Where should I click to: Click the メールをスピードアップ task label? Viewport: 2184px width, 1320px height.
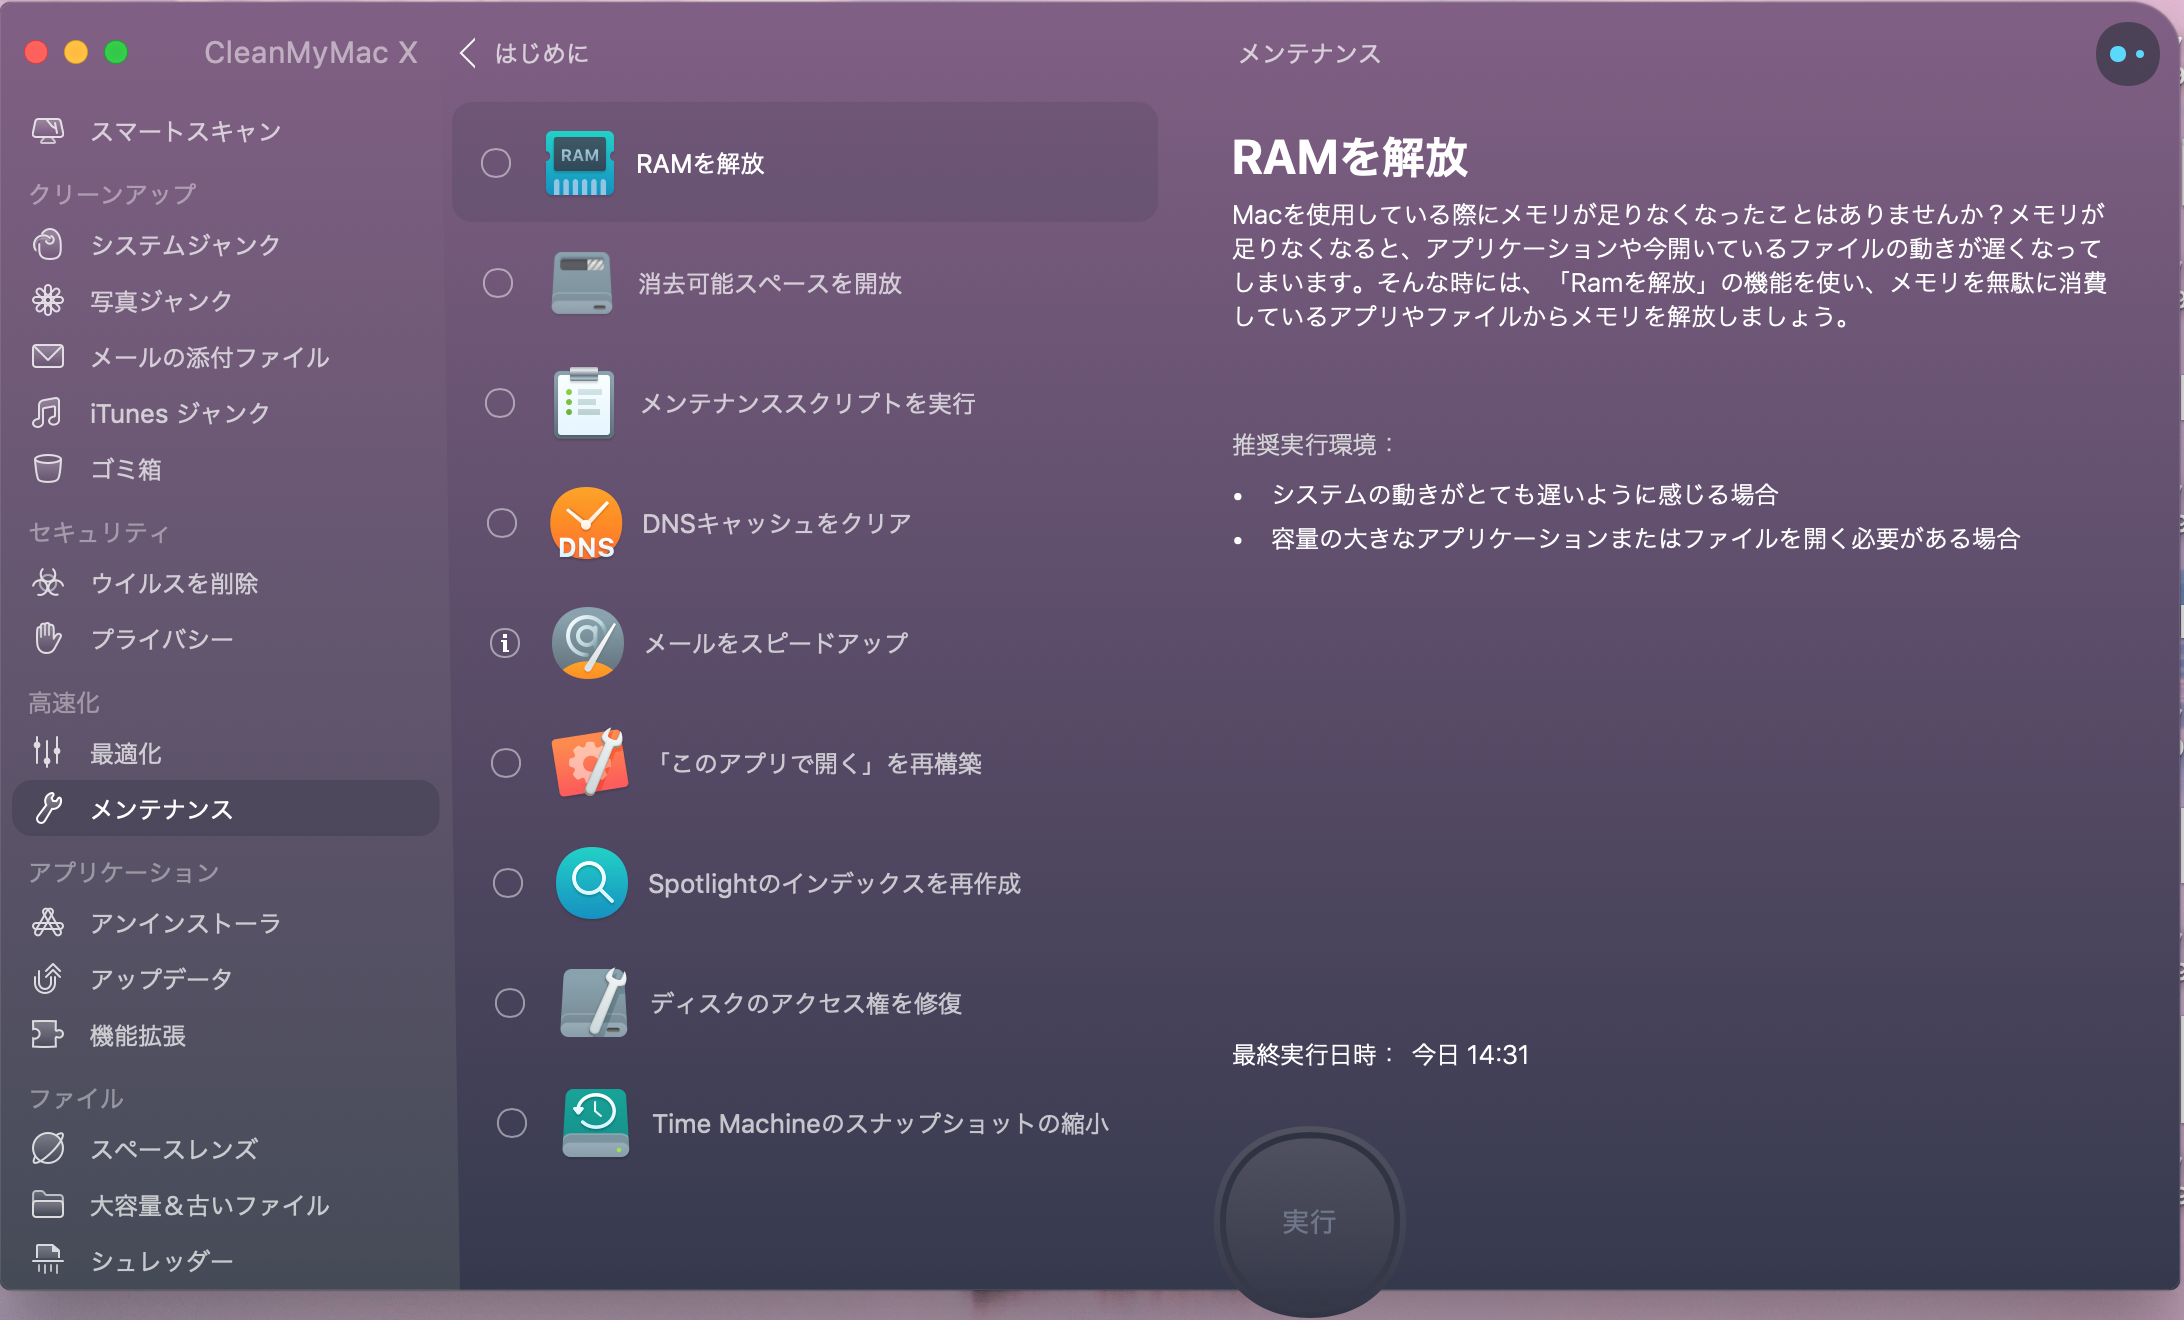pyautogui.click(x=776, y=643)
